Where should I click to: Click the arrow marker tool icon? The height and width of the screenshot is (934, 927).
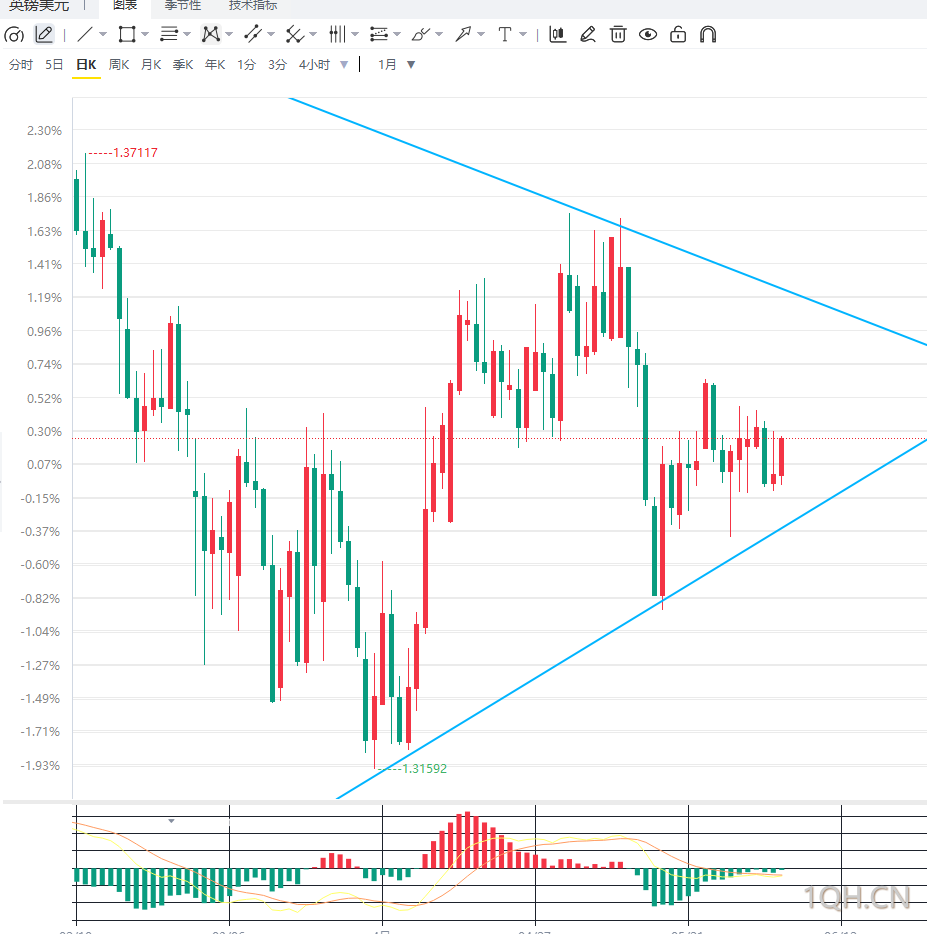(463, 35)
